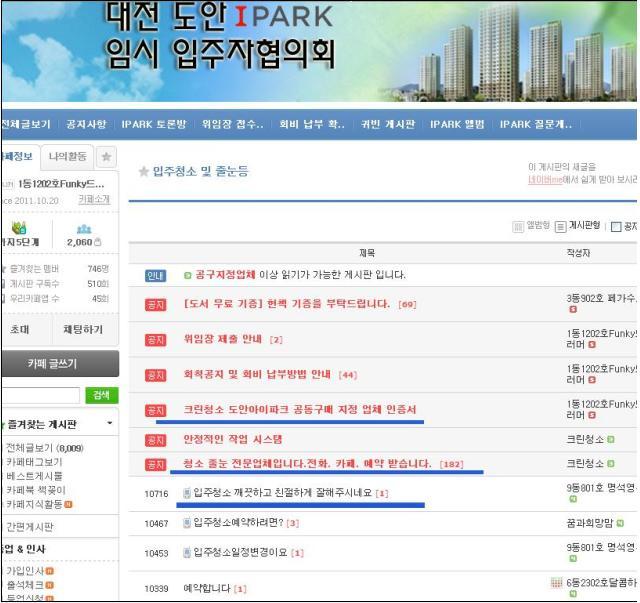Open the IPARK 질문게.. menu tab
640x603 pixels.
(536, 124)
